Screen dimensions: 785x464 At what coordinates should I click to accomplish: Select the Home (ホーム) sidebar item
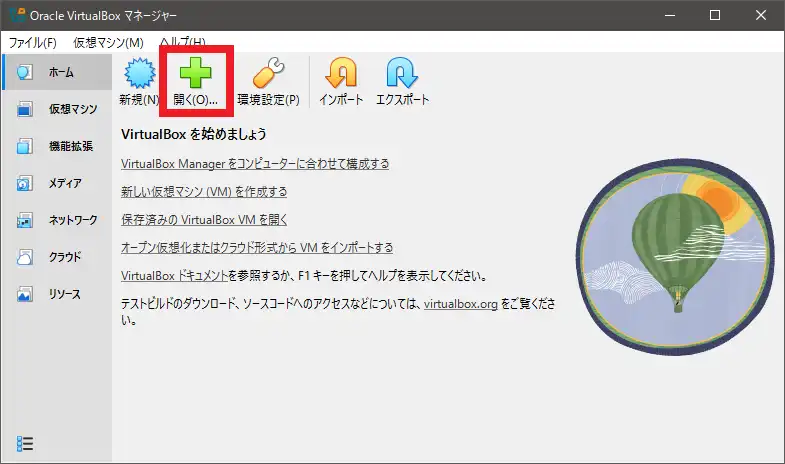[57, 72]
